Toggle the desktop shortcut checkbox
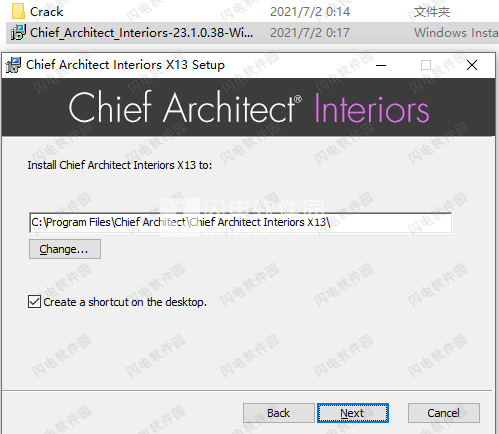 (x=35, y=302)
